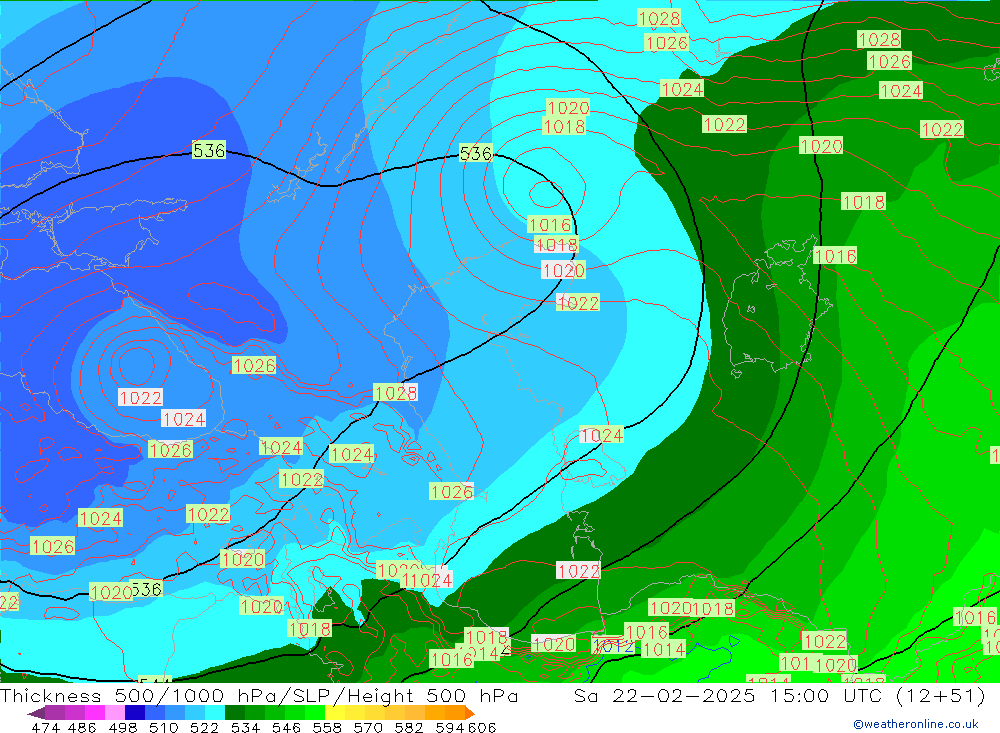The width and height of the screenshot is (1000, 733).
Task: Choose the darkest green legend swatch
Action: pos(235,713)
